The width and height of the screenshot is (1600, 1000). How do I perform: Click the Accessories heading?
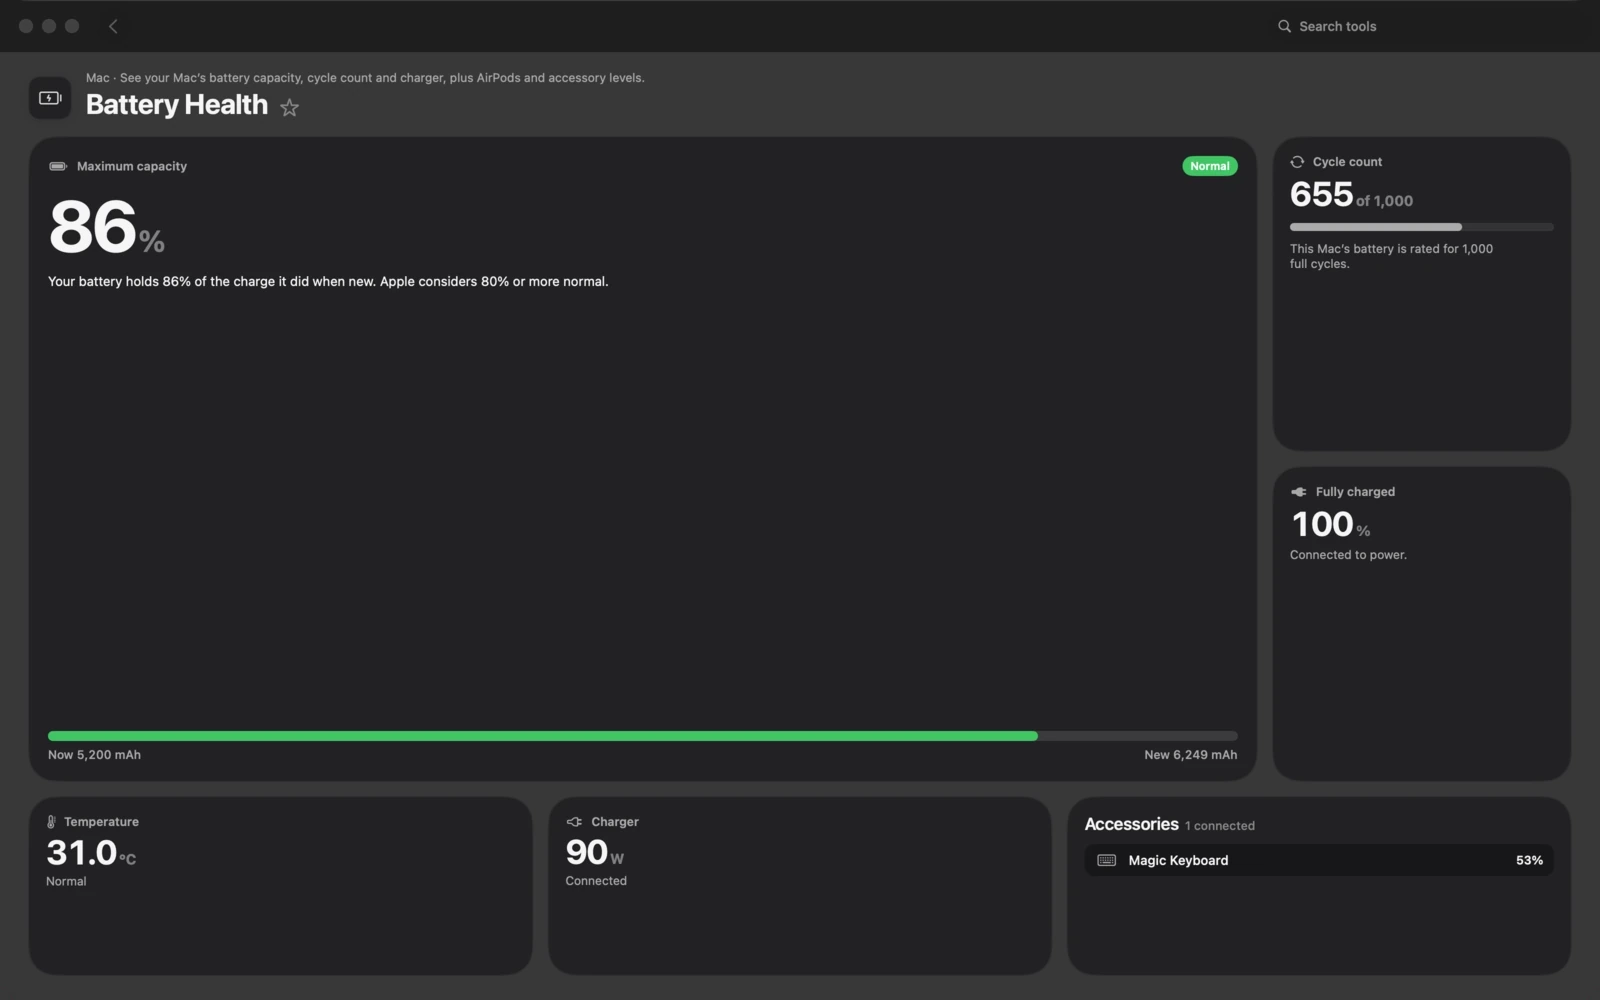(x=1131, y=824)
